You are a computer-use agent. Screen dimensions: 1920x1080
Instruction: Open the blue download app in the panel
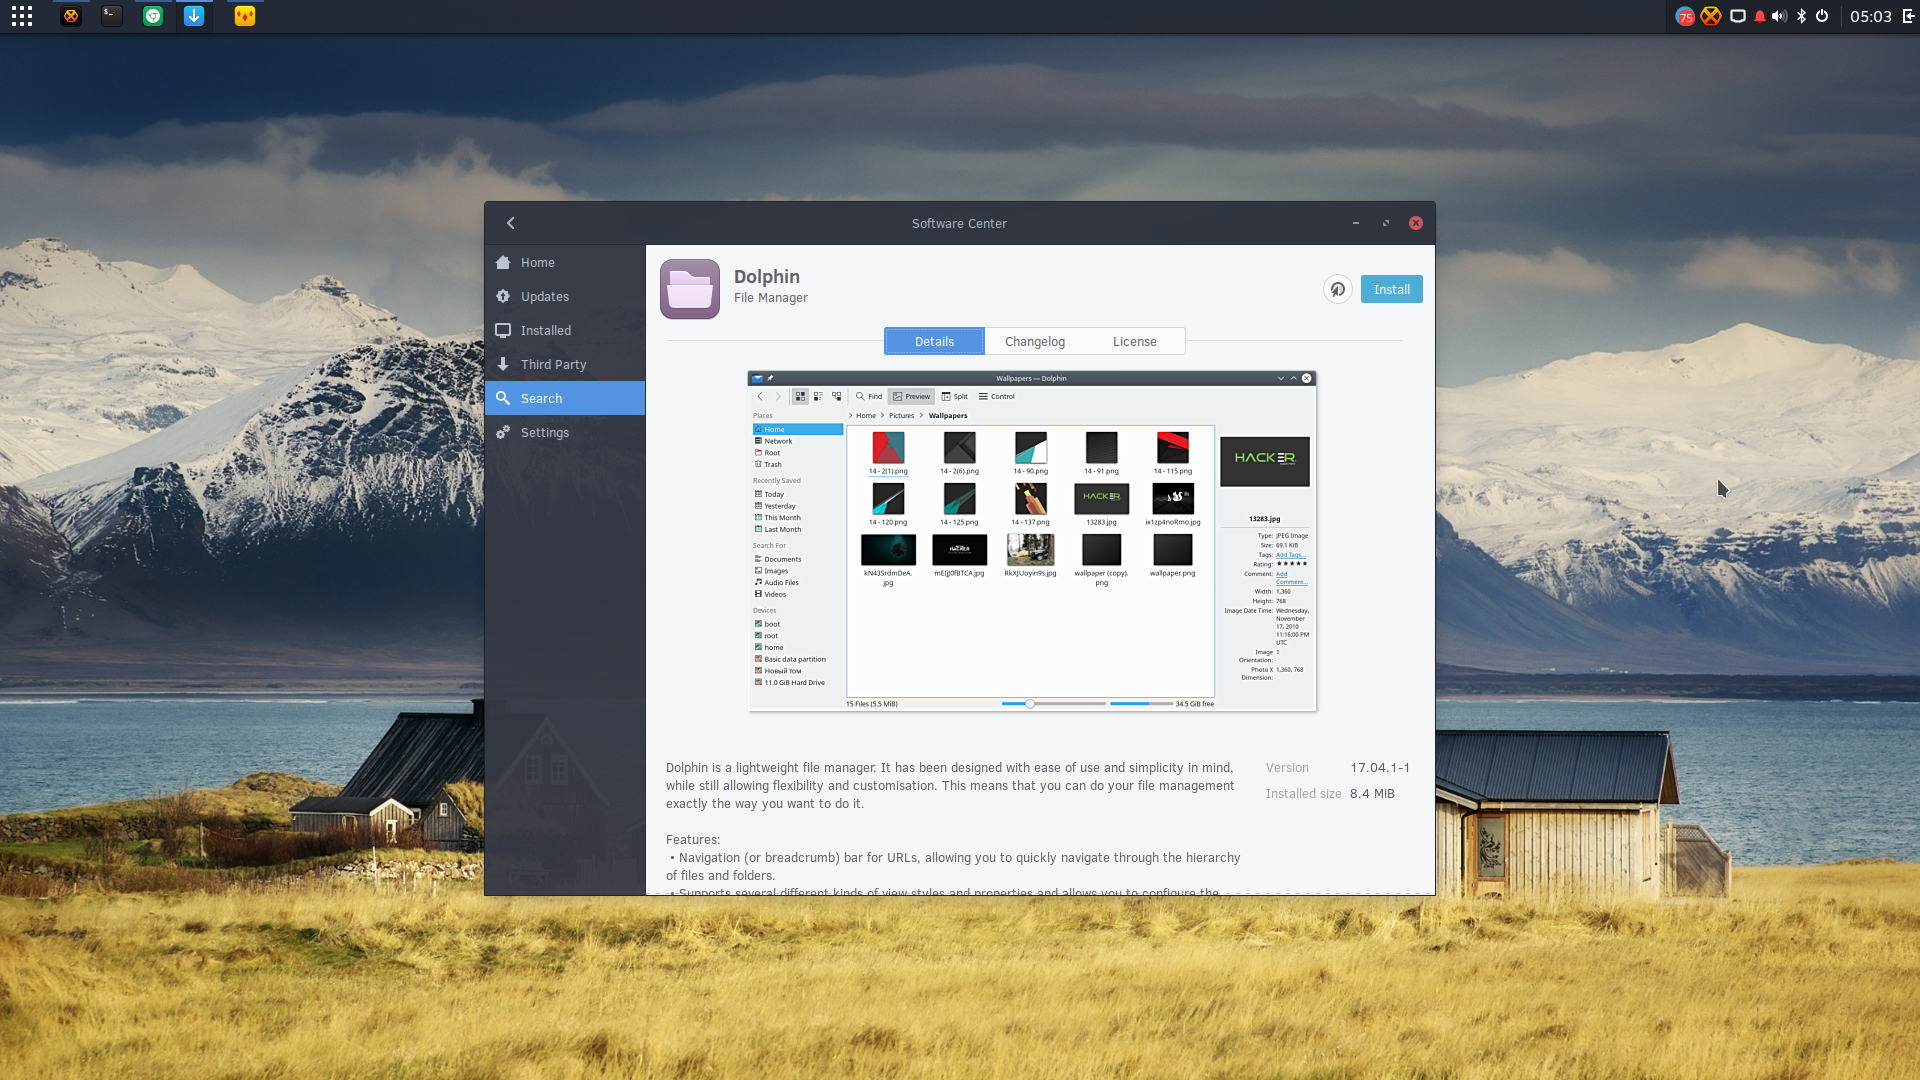(194, 16)
